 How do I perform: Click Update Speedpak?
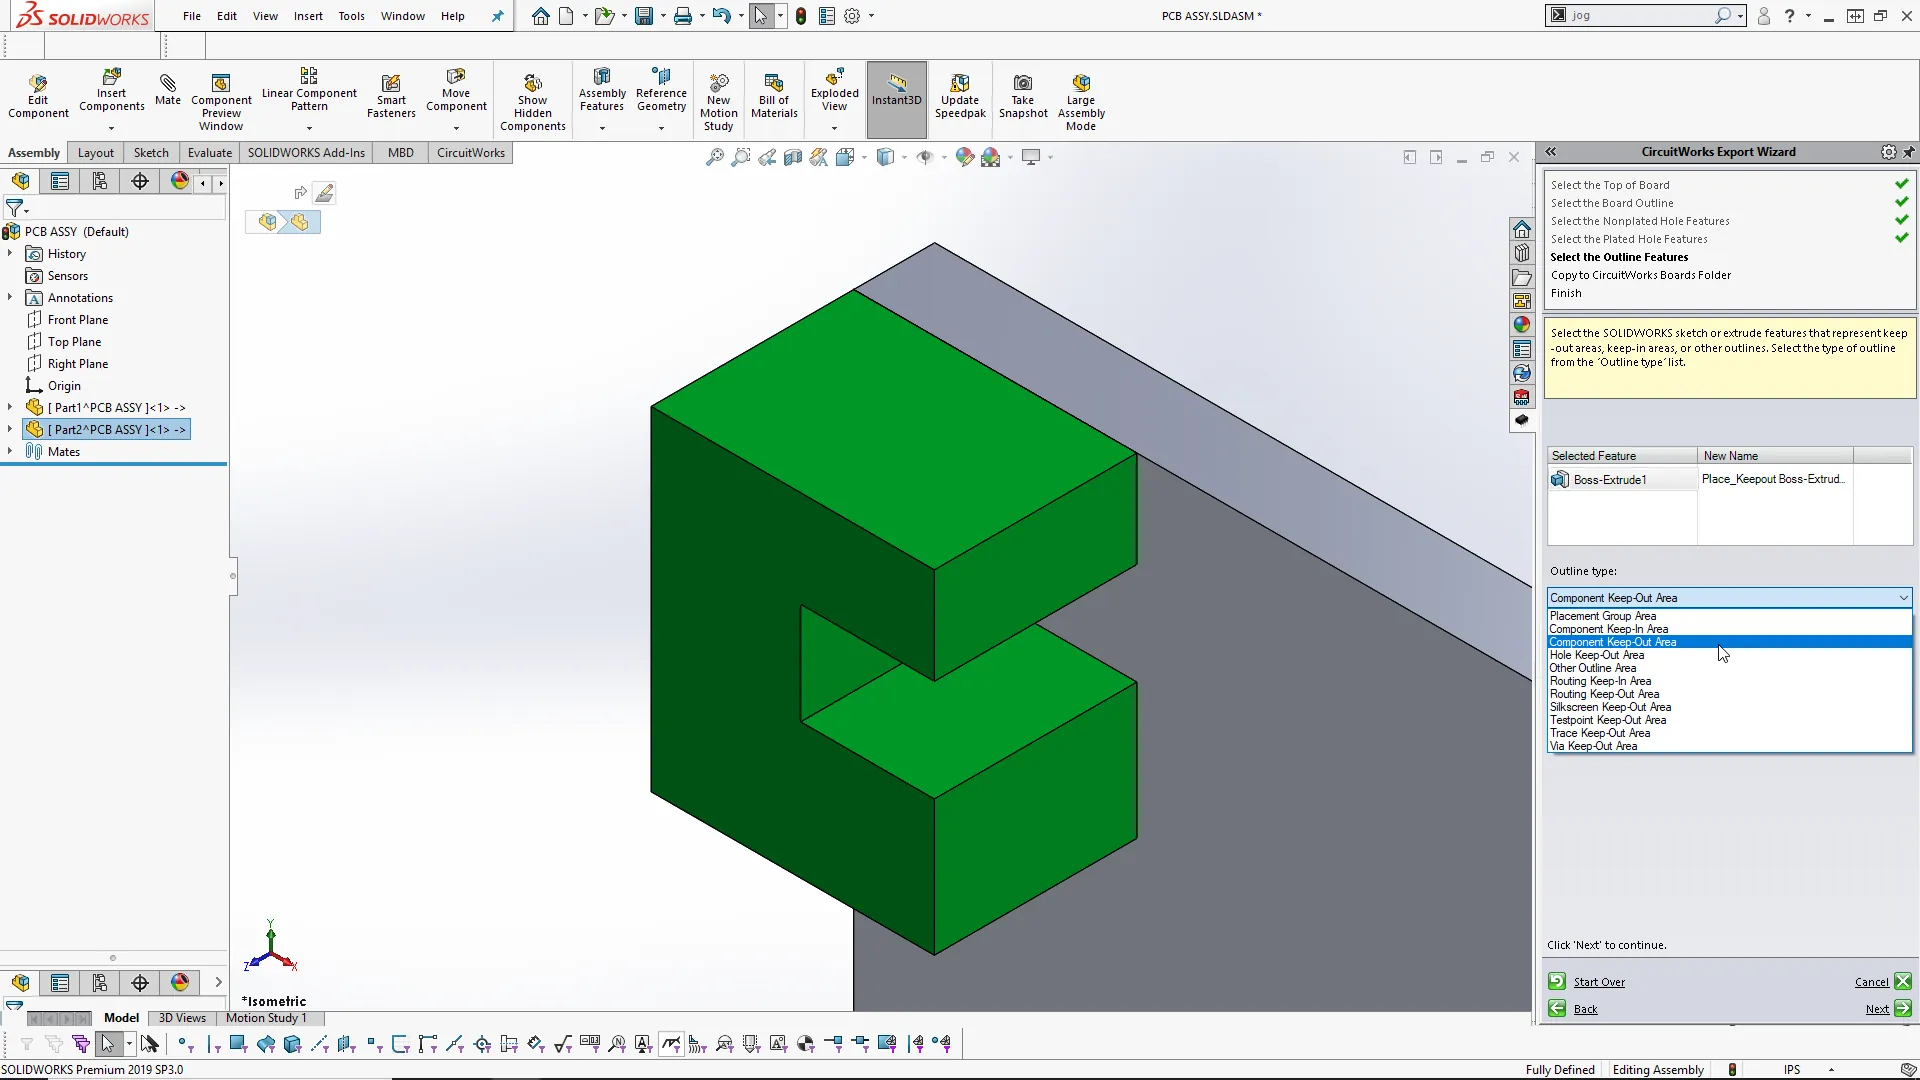960,97
